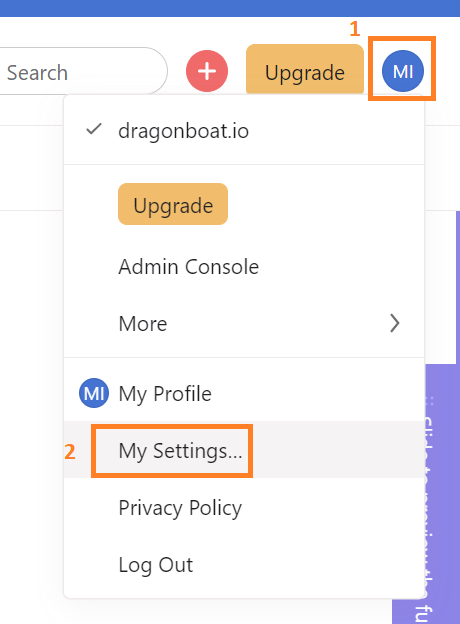Click the small MI avatar beside My Profile
Image resolution: width=460 pixels, height=624 pixels.
[94, 393]
